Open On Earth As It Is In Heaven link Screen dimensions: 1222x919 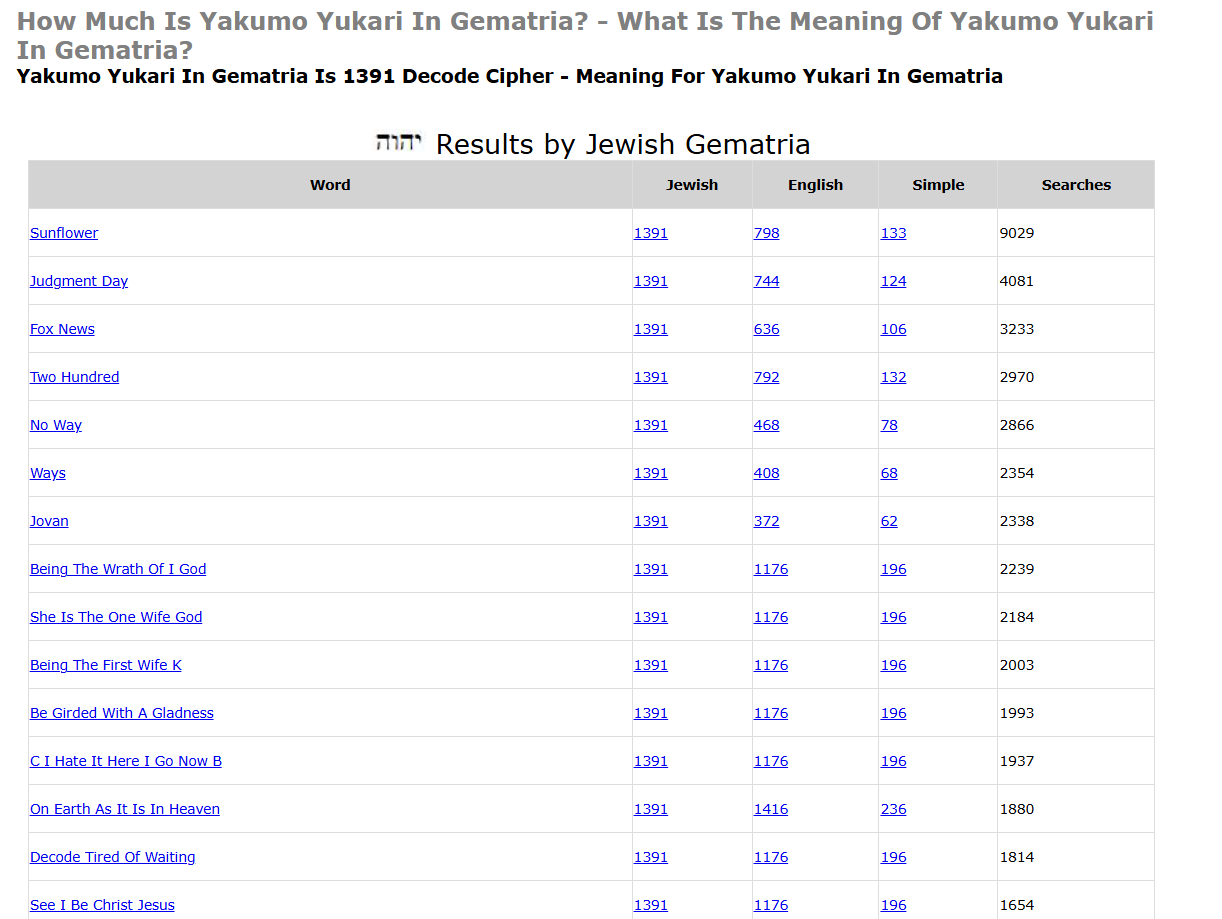125,809
